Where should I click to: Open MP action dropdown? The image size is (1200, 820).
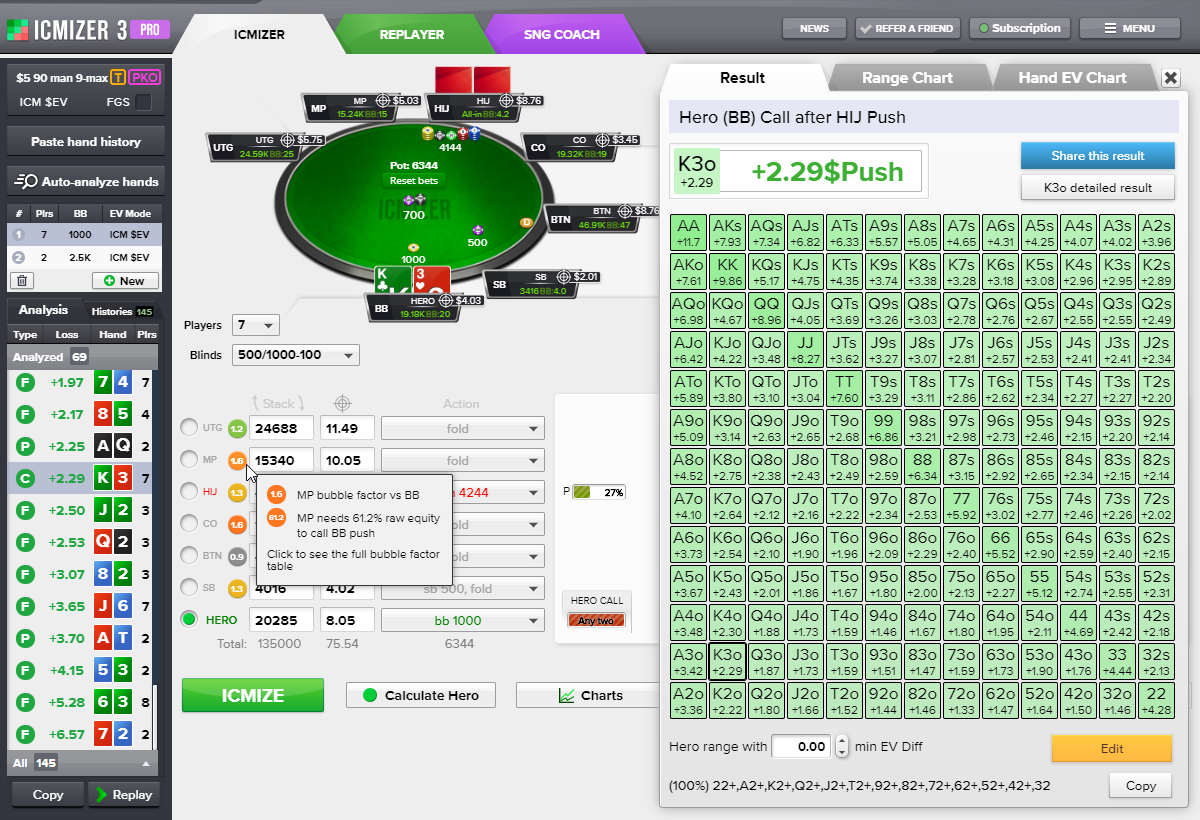(x=463, y=461)
